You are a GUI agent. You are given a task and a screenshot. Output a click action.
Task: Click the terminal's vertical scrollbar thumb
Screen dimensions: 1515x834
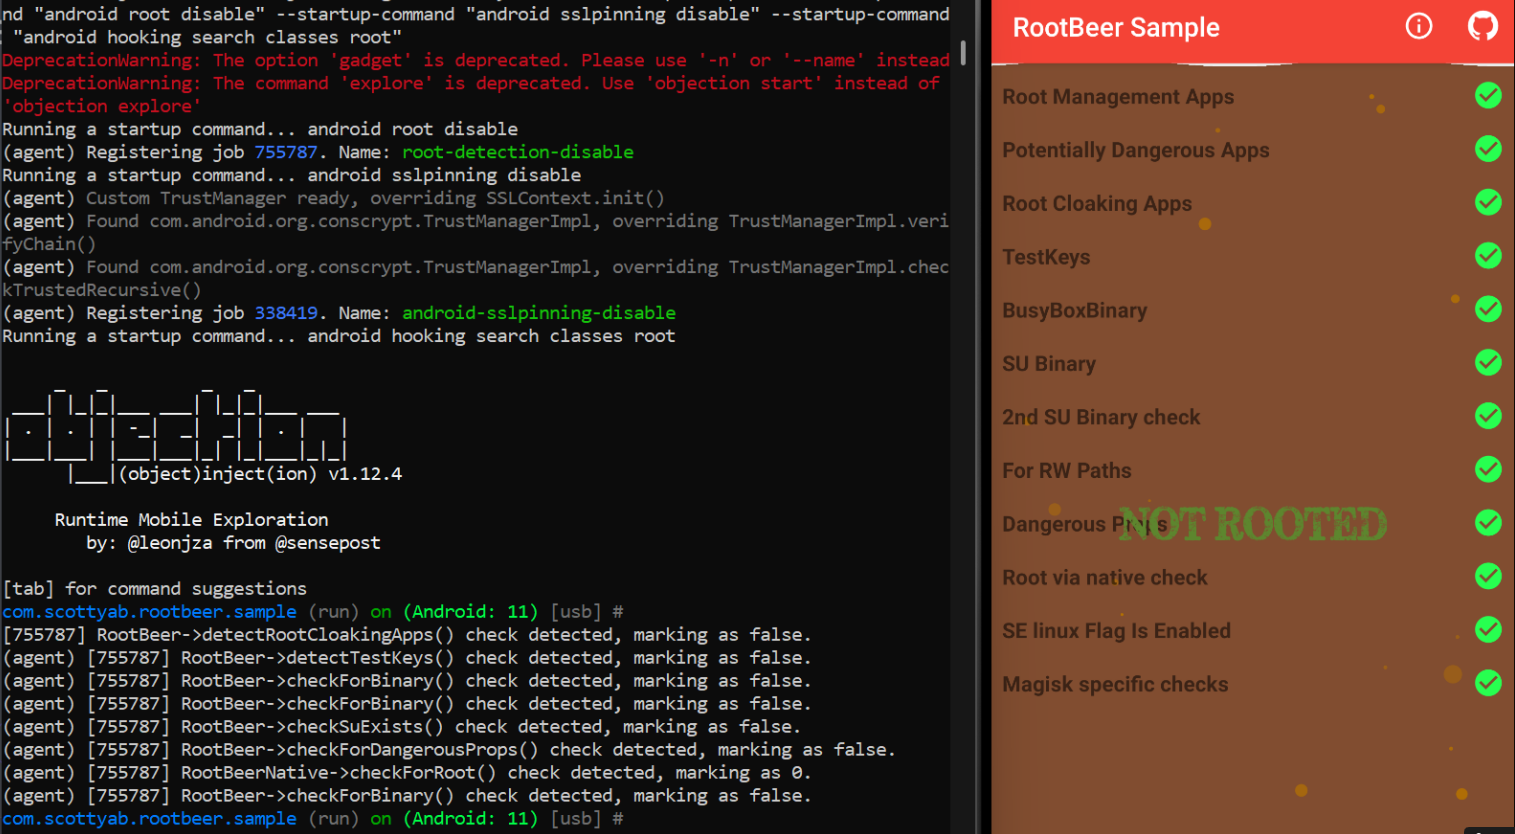(x=963, y=52)
